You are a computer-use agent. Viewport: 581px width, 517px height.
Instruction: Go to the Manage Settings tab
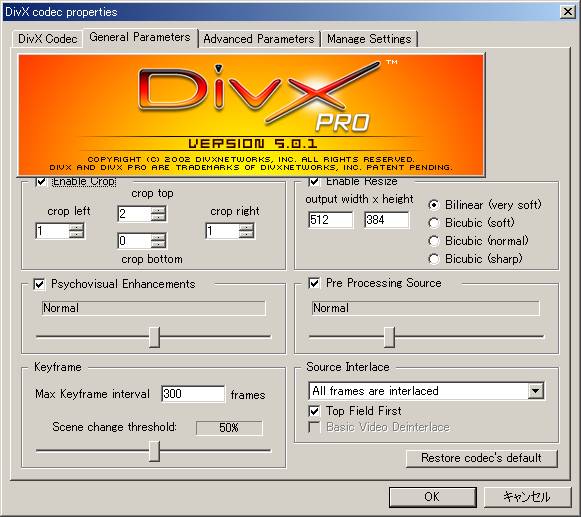pos(369,39)
